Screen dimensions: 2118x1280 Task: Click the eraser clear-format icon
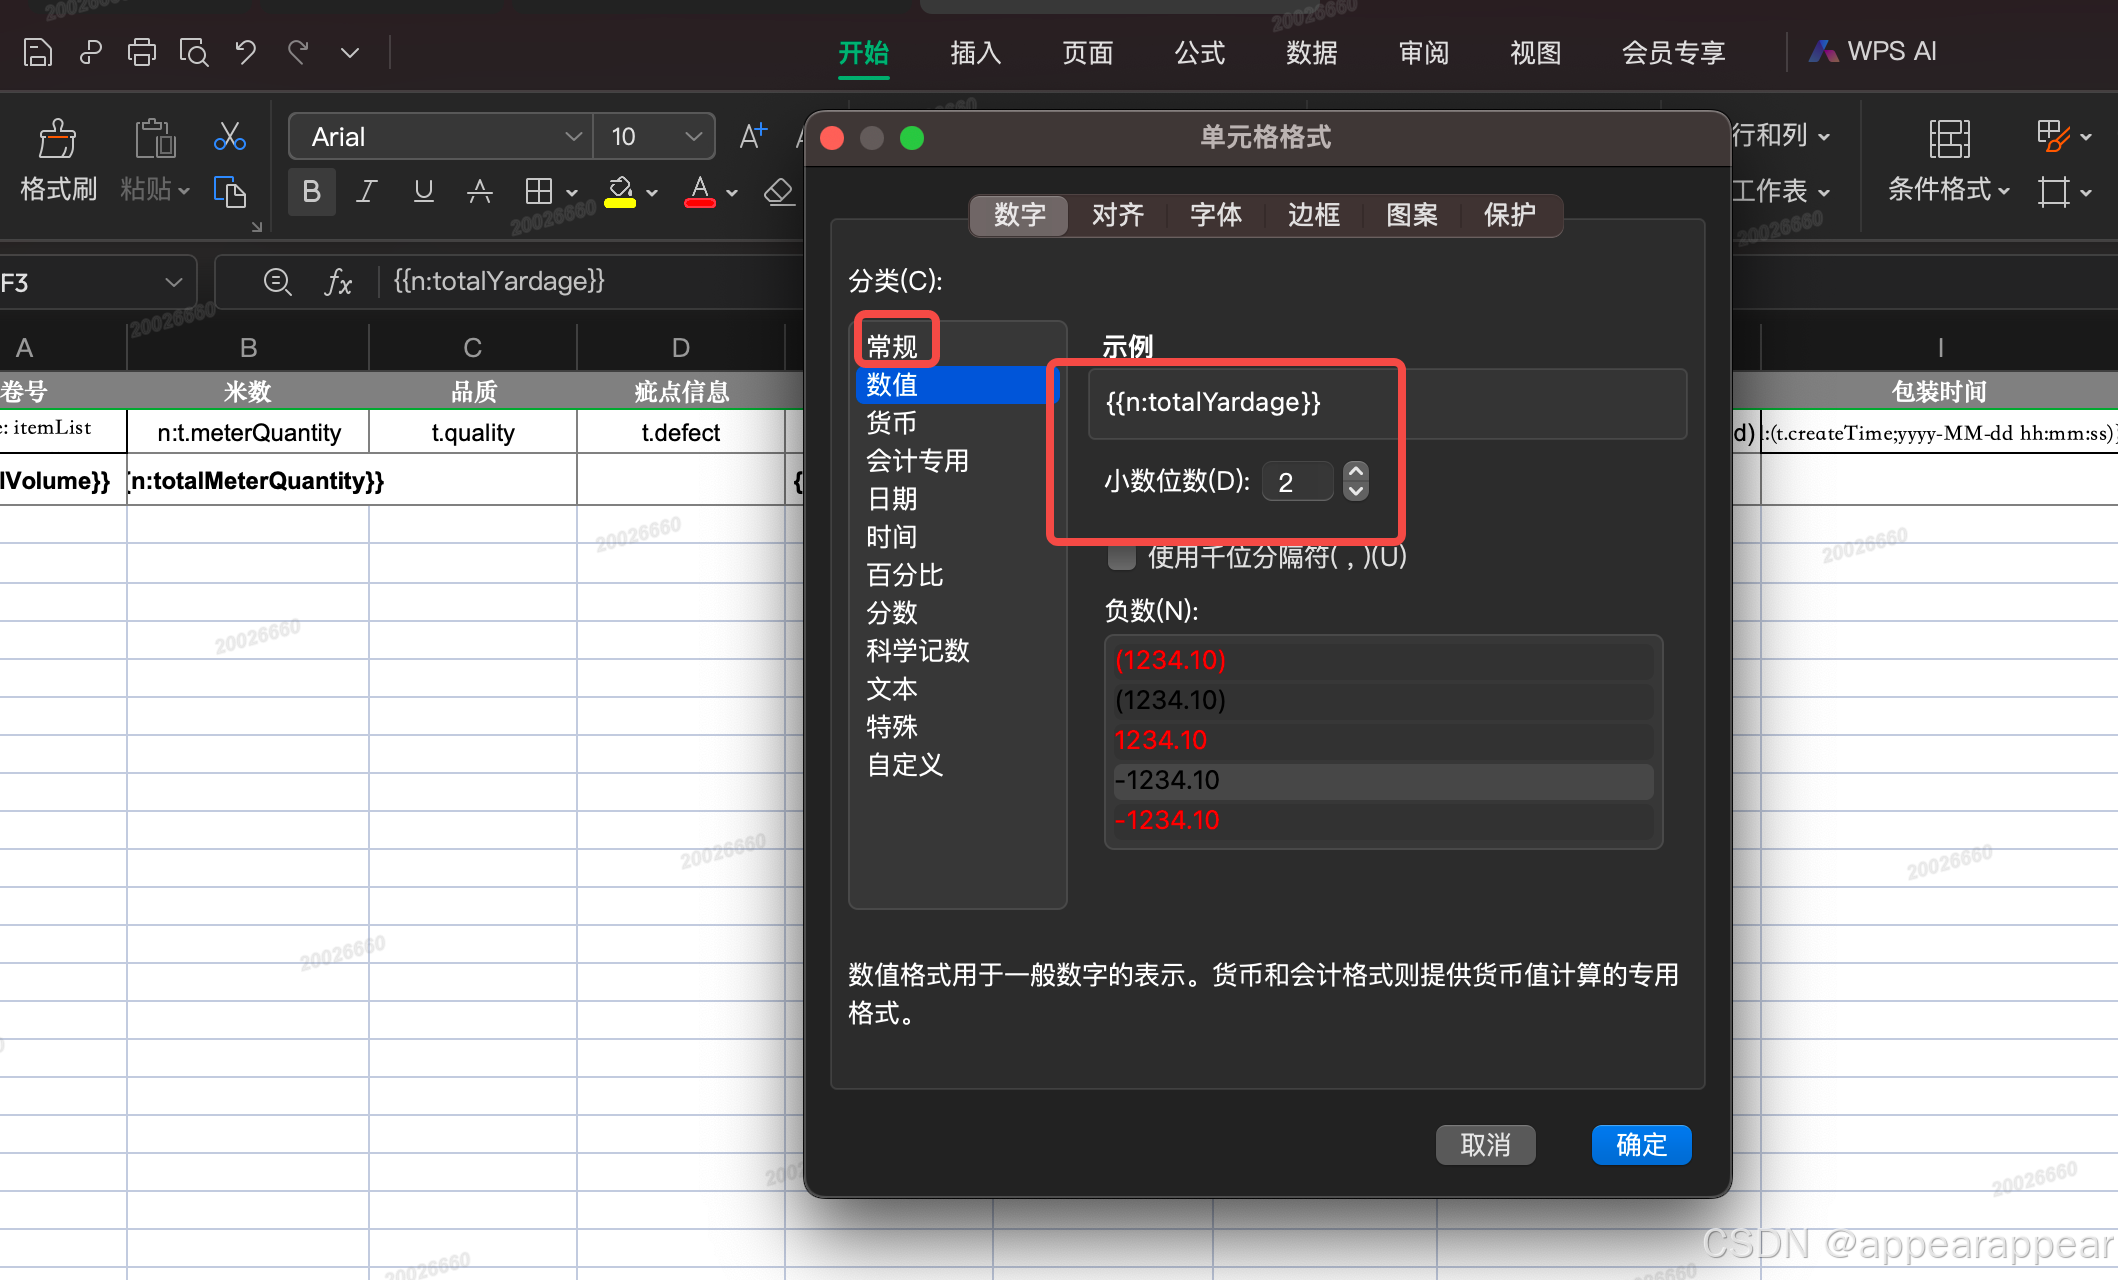[x=778, y=191]
